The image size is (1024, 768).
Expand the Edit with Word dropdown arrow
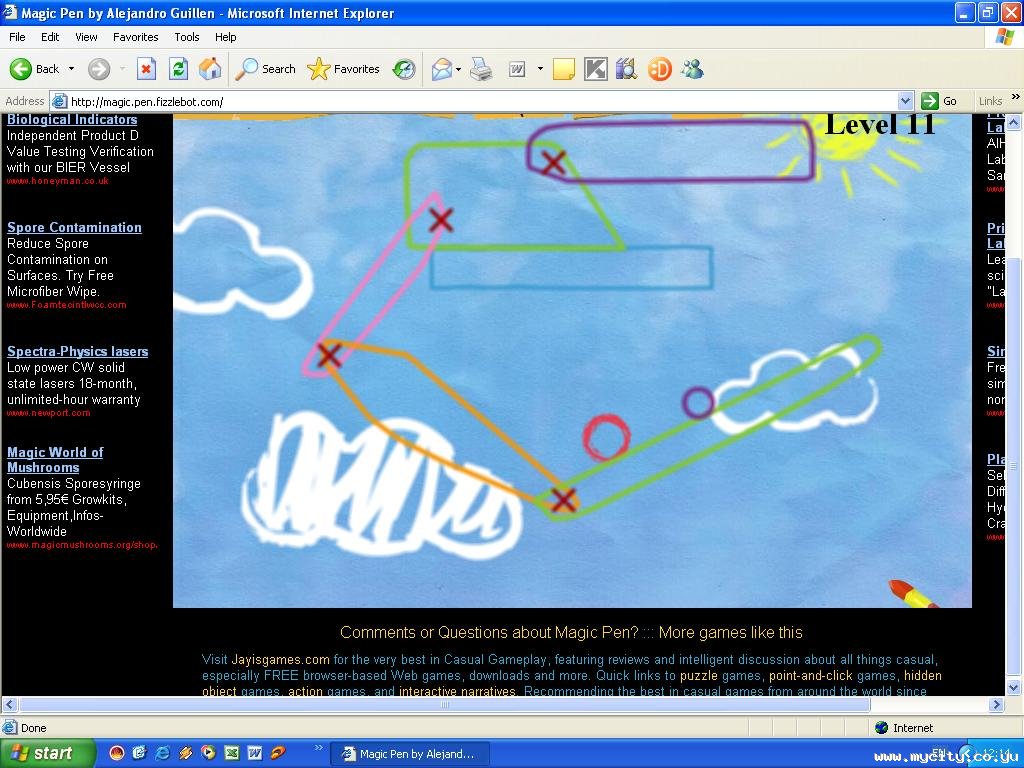coord(540,69)
